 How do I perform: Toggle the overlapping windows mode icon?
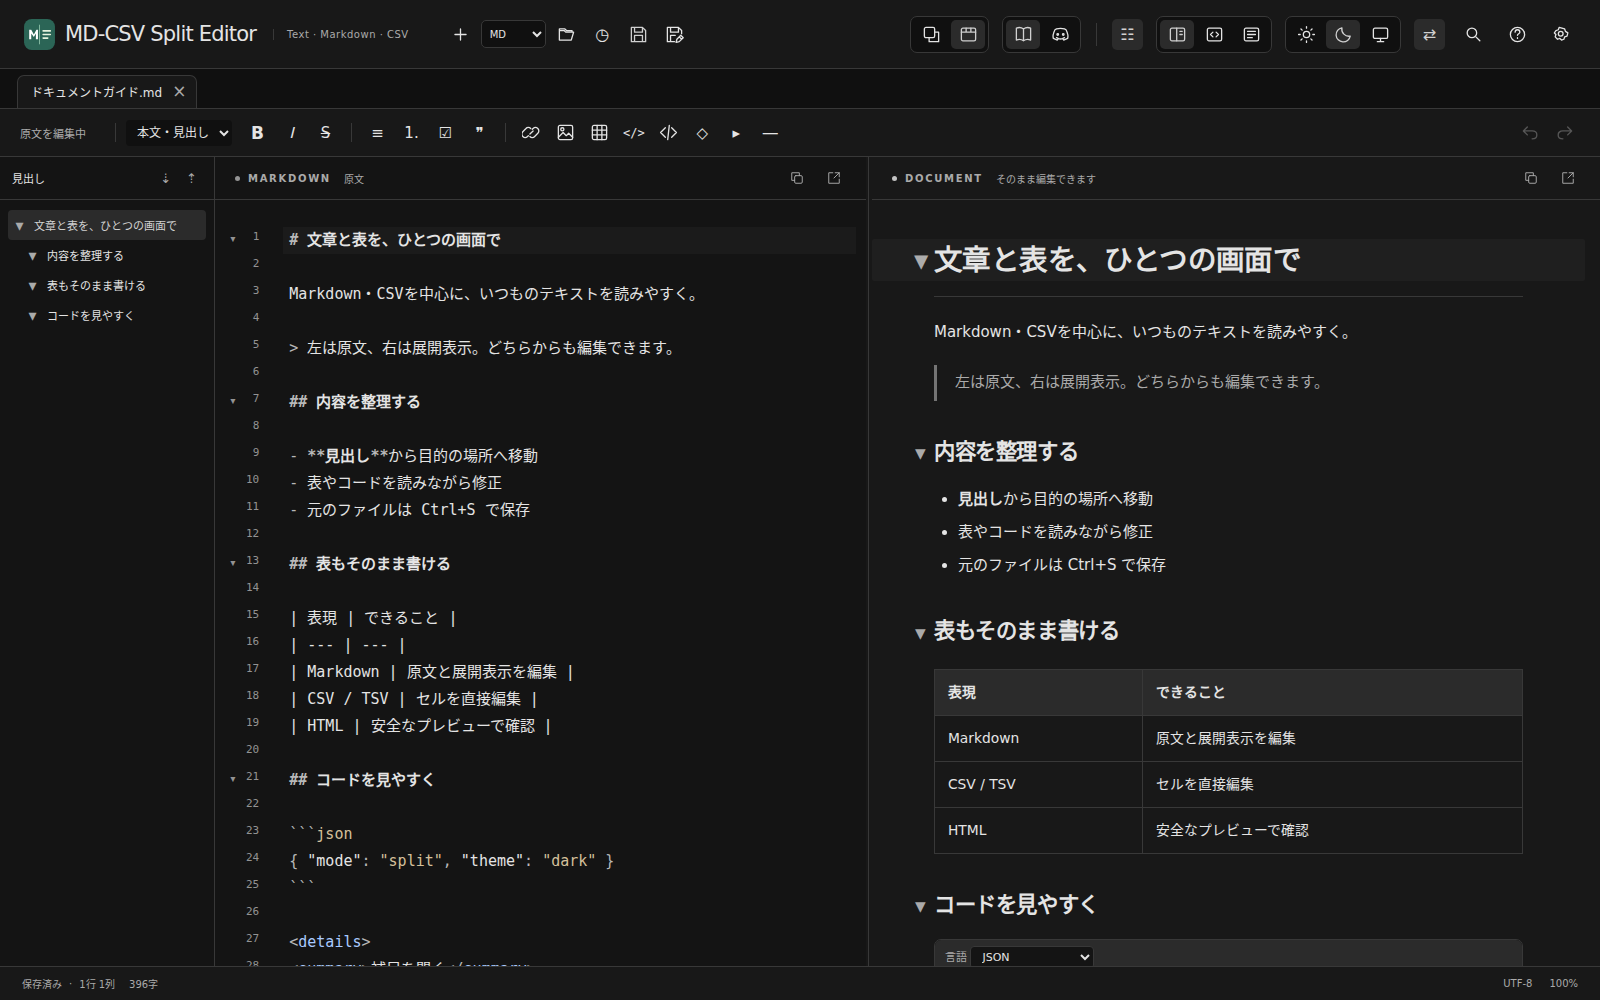(x=931, y=34)
